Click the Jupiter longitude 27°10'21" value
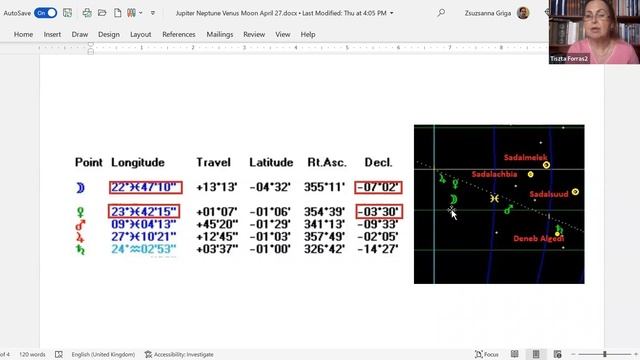Viewport: 640px width, 360px height. pyautogui.click(x=144, y=236)
